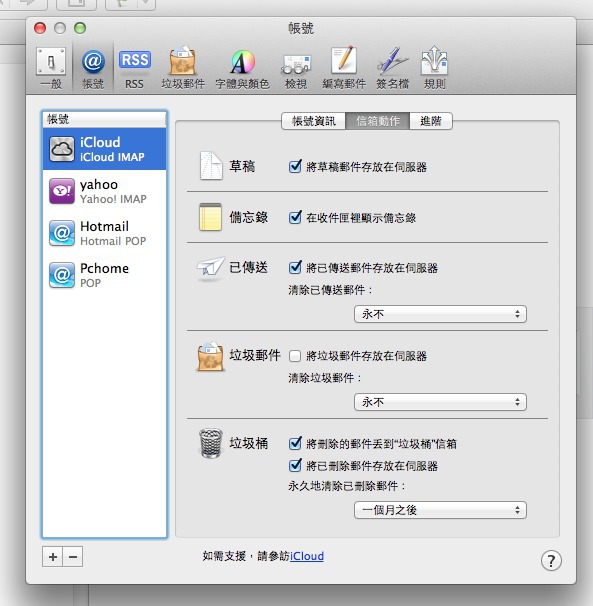Follow the iCloud support link
The width and height of the screenshot is (593, 606).
pyautogui.click(x=307, y=556)
